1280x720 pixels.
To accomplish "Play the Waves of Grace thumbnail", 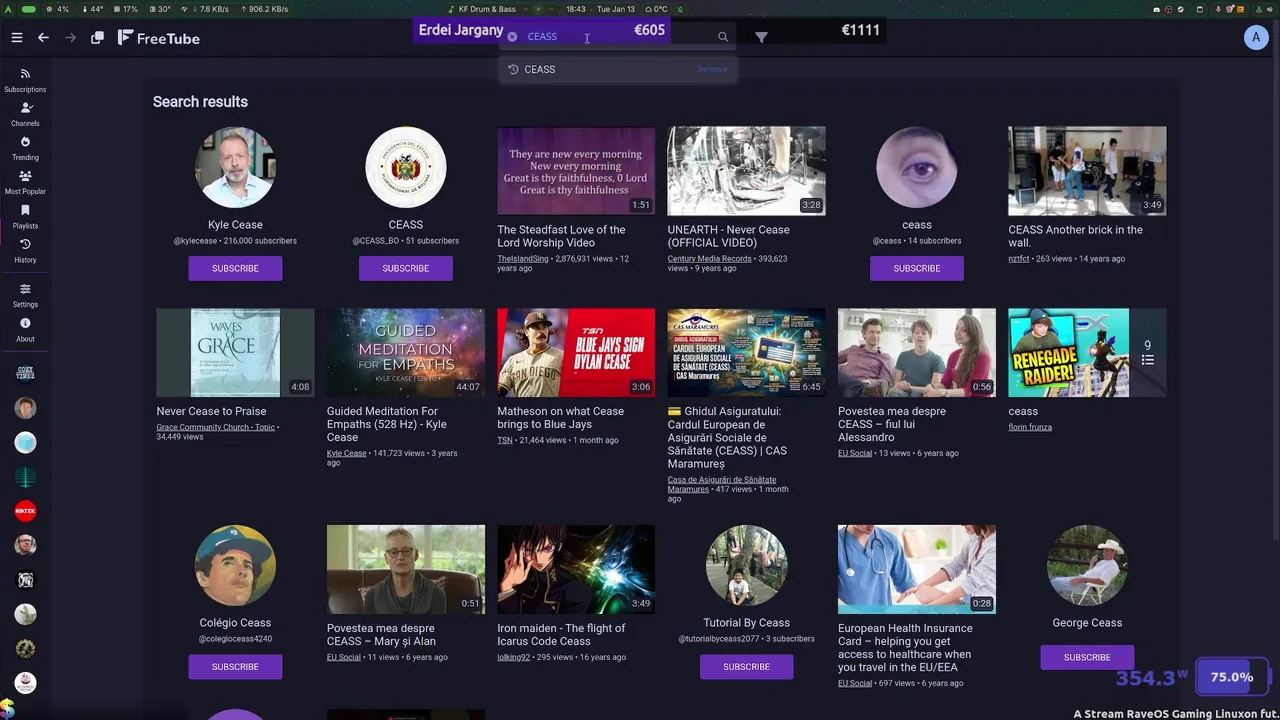I will (235, 352).
